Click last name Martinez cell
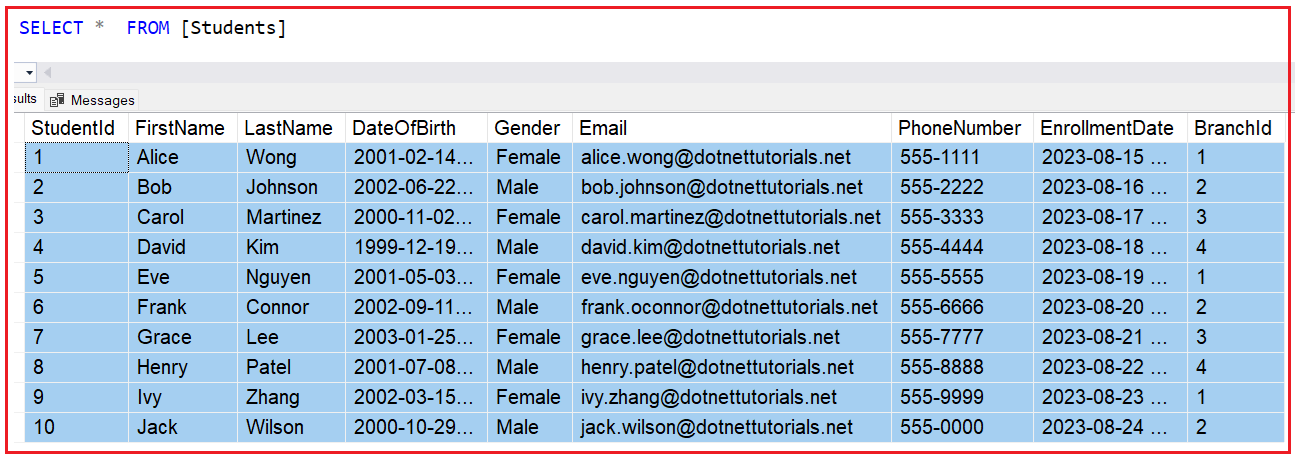The height and width of the screenshot is (457, 1295). pyautogui.click(x=291, y=217)
